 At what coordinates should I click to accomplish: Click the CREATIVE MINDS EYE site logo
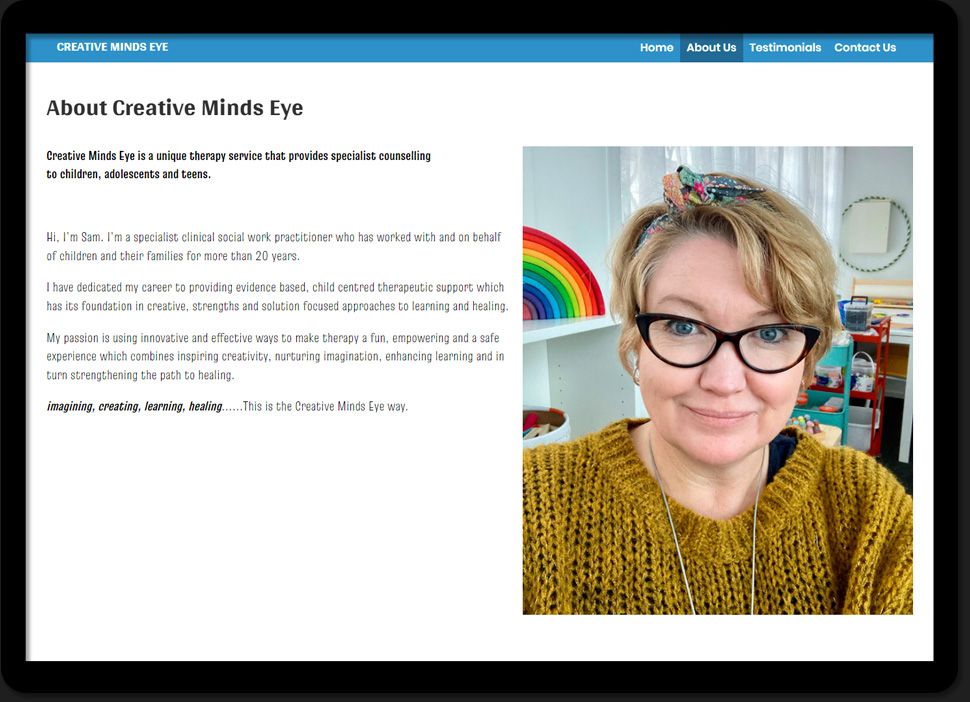coord(112,47)
